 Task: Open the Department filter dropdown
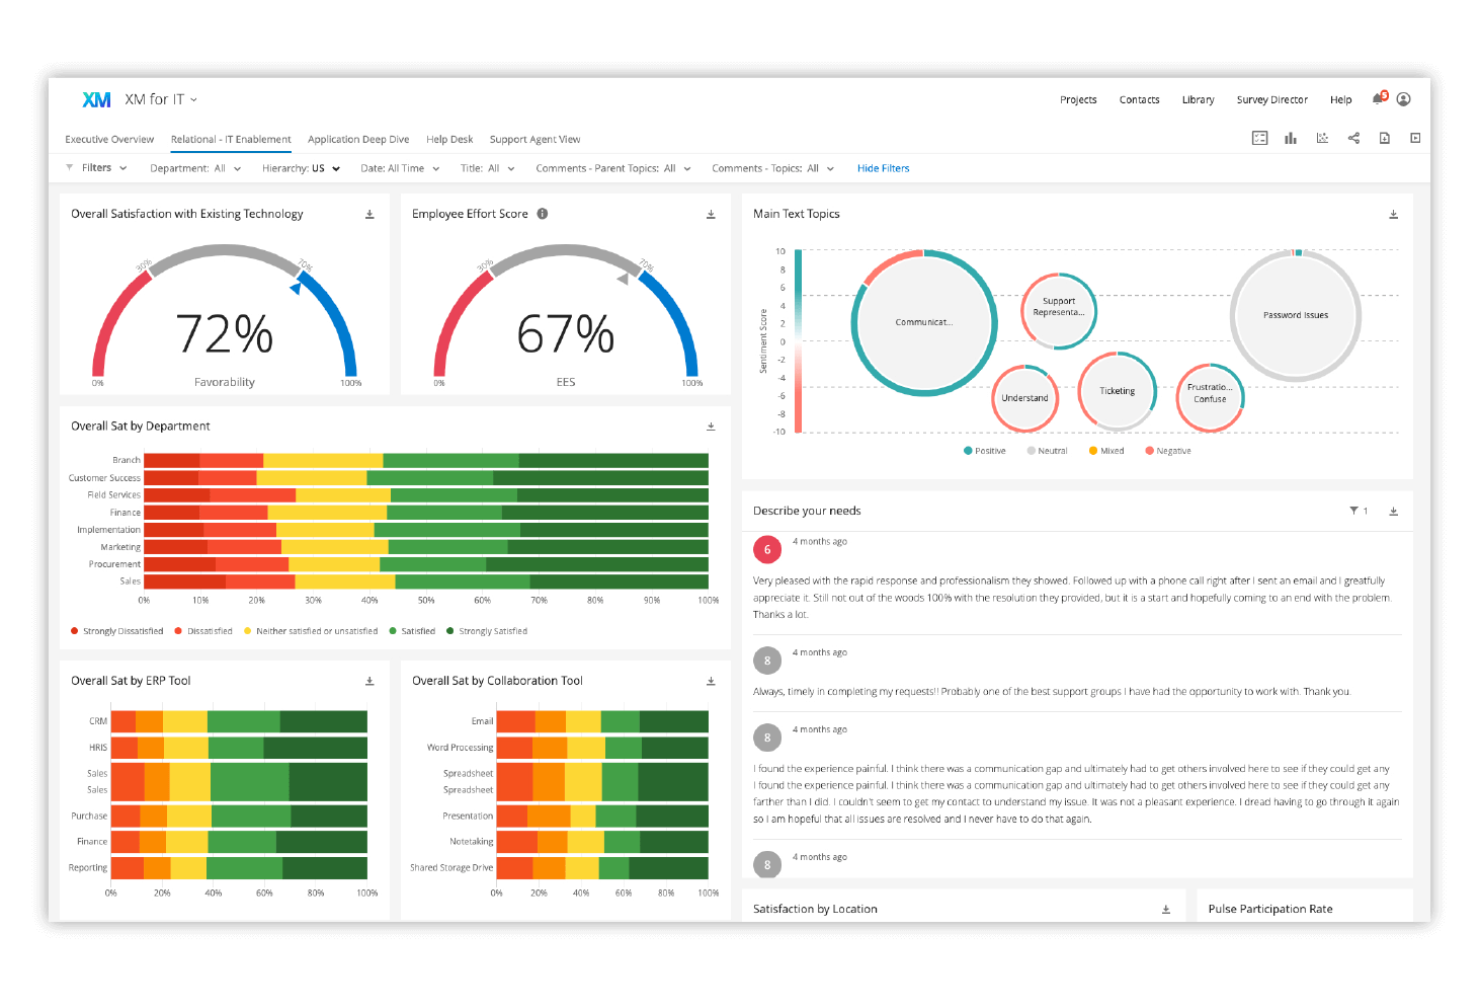coord(196,168)
